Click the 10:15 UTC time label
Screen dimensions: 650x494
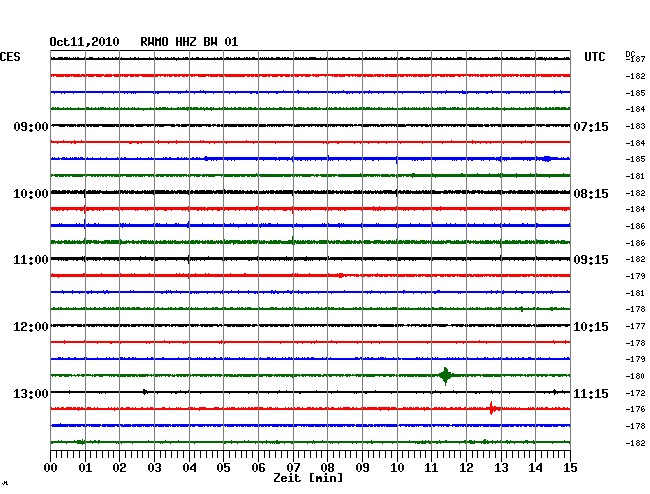click(x=591, y=327)
